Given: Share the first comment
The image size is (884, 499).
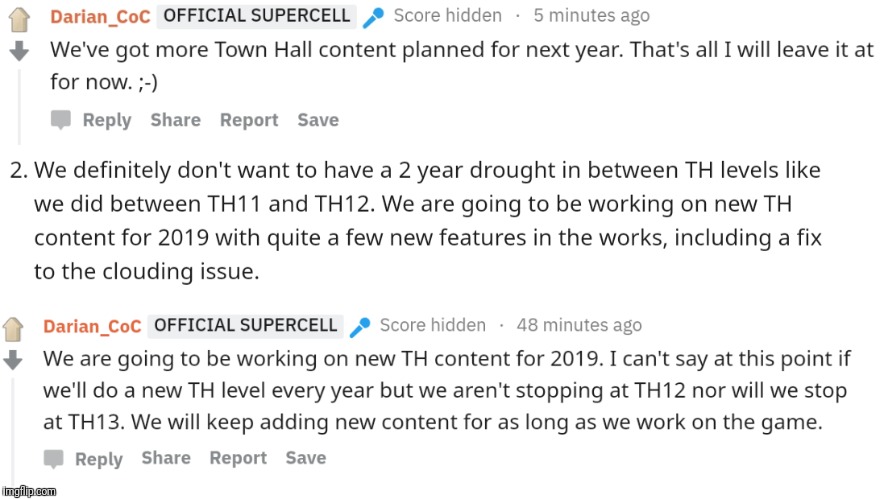Looking at the screenshot, I should (175, 120).
